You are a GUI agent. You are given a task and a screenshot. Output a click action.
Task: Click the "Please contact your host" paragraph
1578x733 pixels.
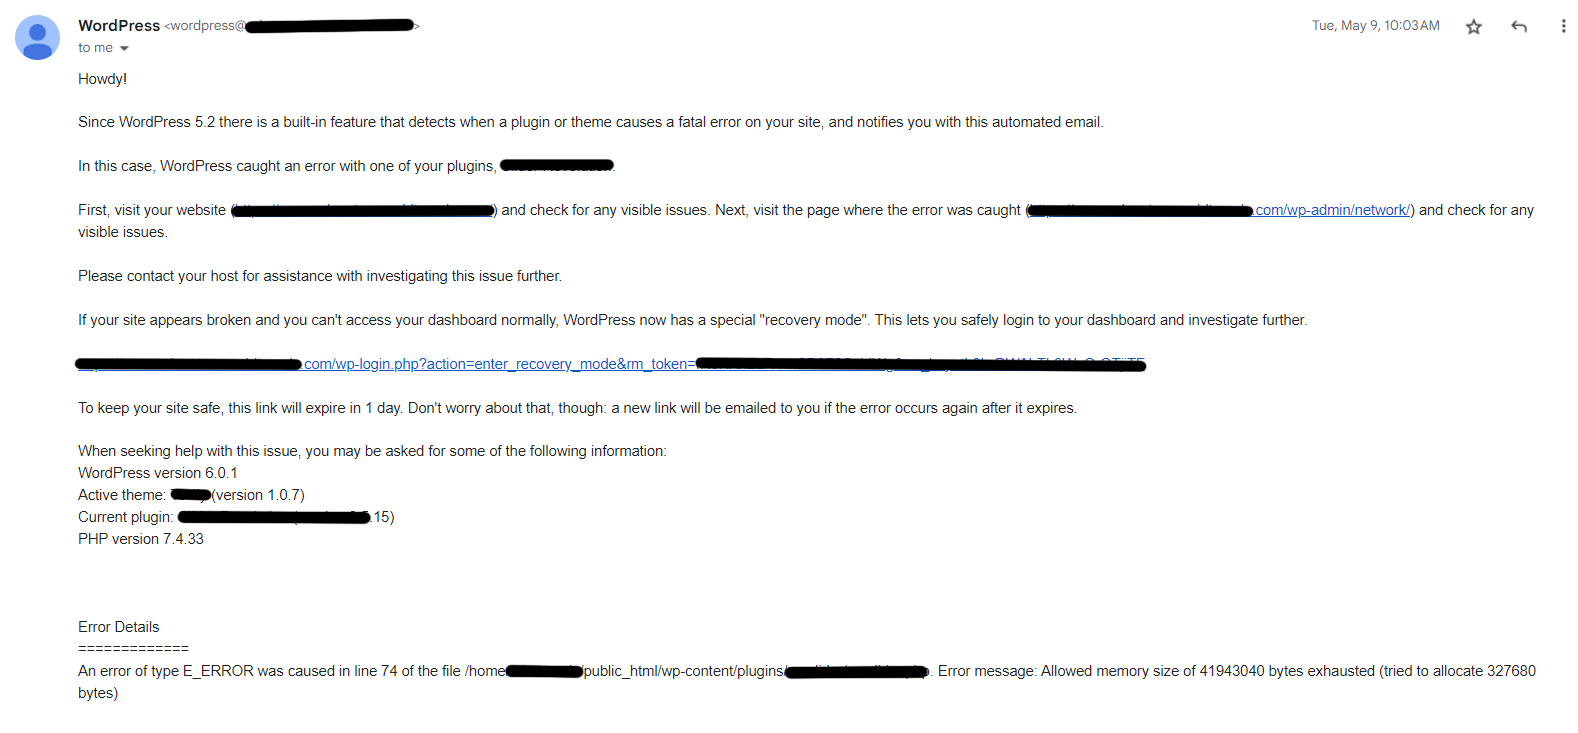click(320, 276)
